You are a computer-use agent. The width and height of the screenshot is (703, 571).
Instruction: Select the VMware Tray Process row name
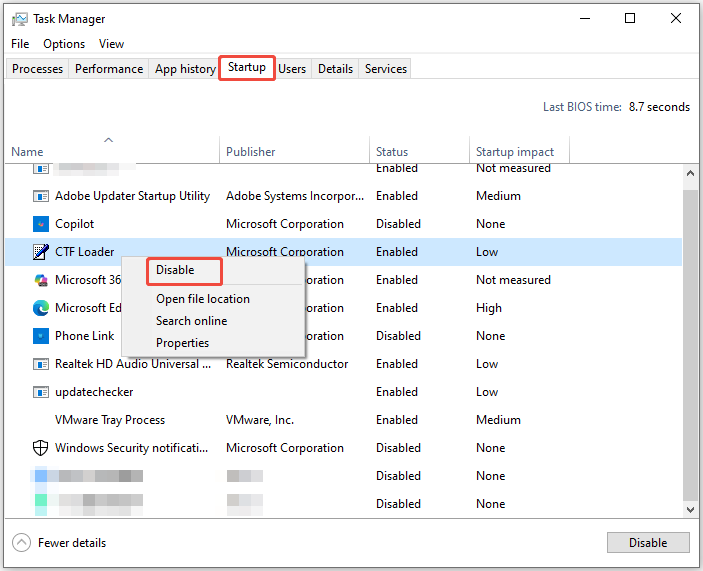click(110, 420)
